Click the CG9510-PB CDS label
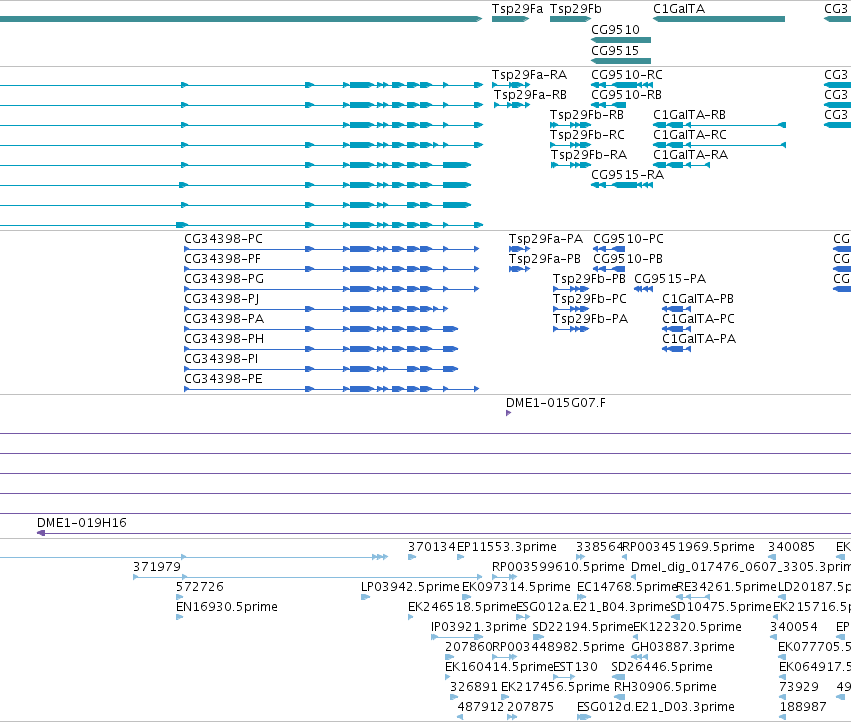The width and height of the screenshot is (851, 722). (627, 259)
